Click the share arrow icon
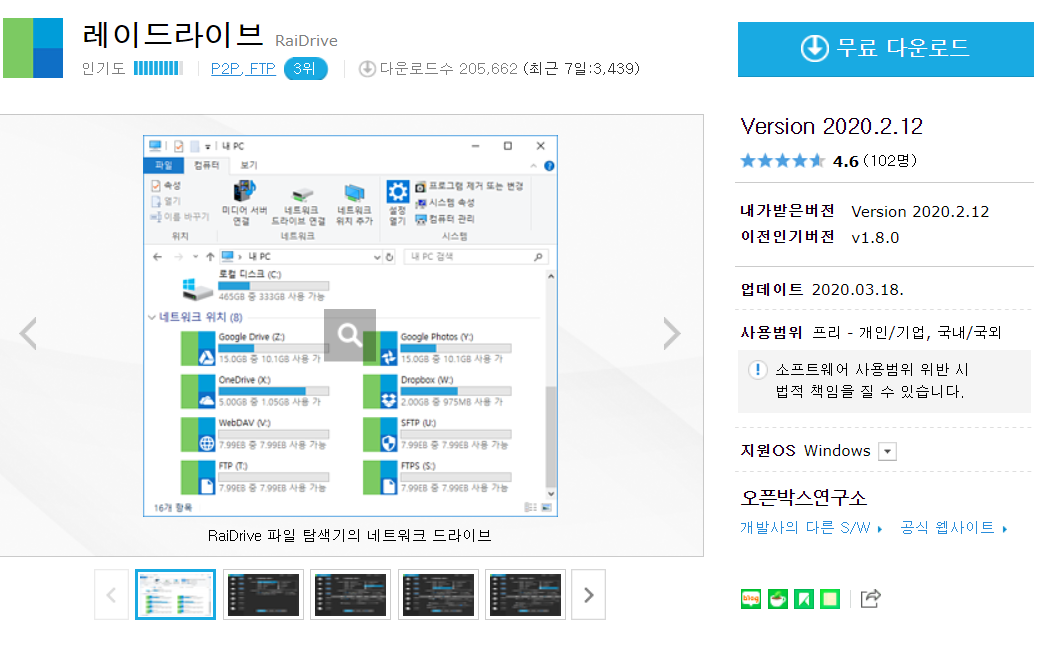Screen dimensions: 1046x660 click(871, 599)
